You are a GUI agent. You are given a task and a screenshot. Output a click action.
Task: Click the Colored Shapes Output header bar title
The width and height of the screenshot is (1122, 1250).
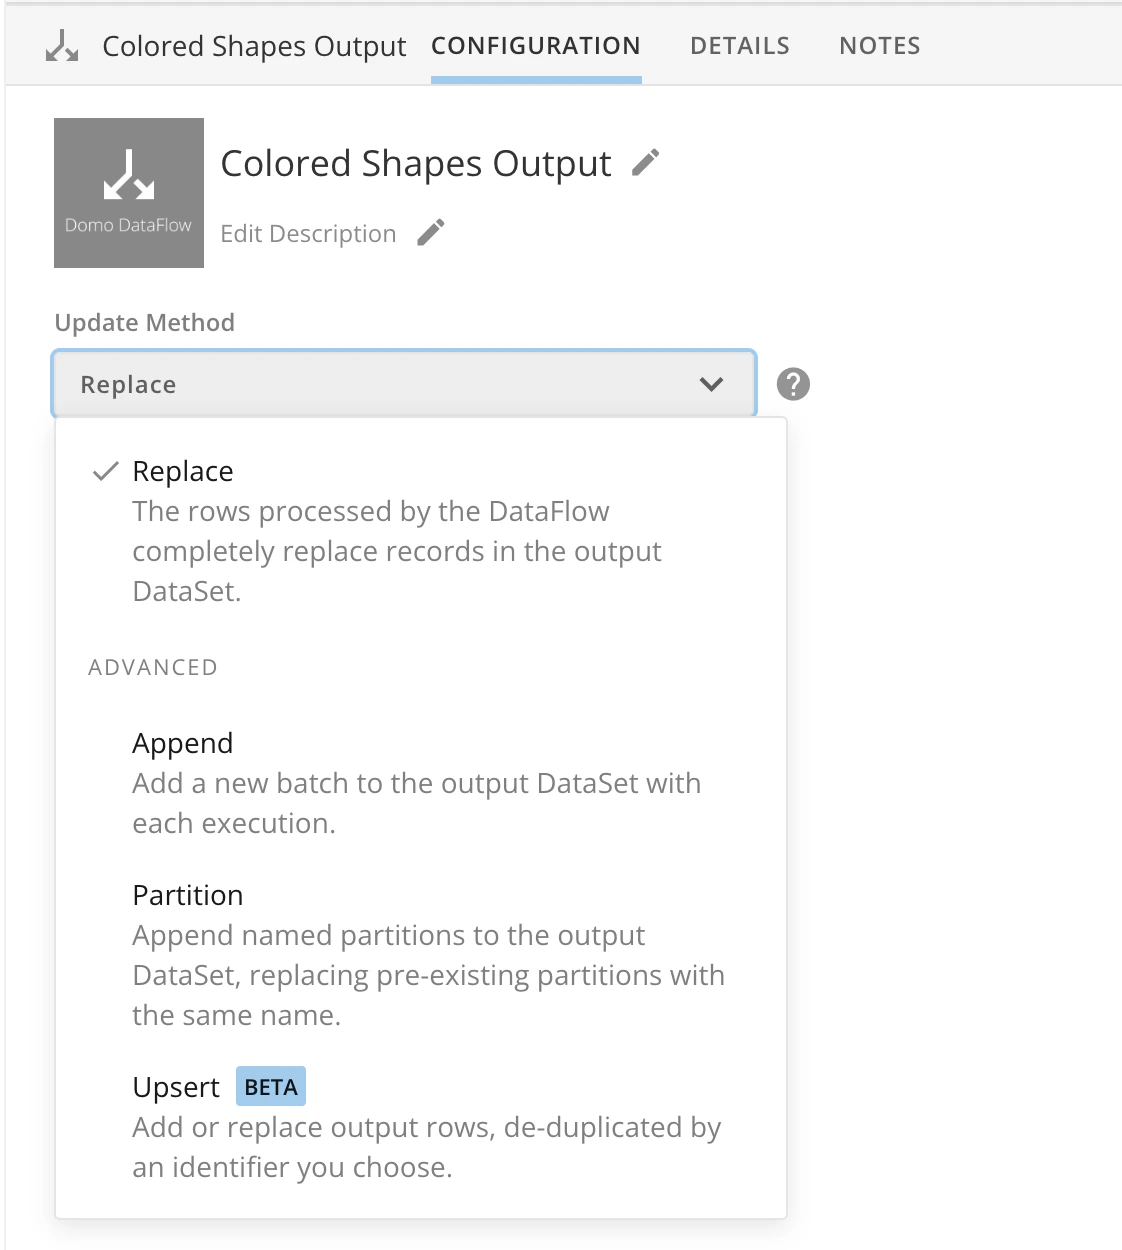point(254,47)
